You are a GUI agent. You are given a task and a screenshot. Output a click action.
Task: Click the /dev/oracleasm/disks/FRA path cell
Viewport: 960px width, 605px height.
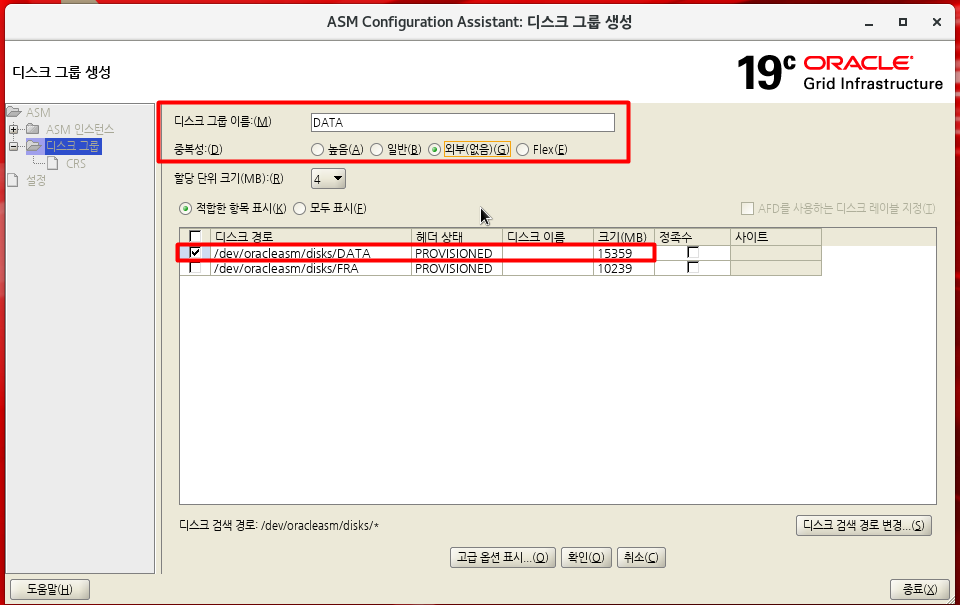[311, 268]
